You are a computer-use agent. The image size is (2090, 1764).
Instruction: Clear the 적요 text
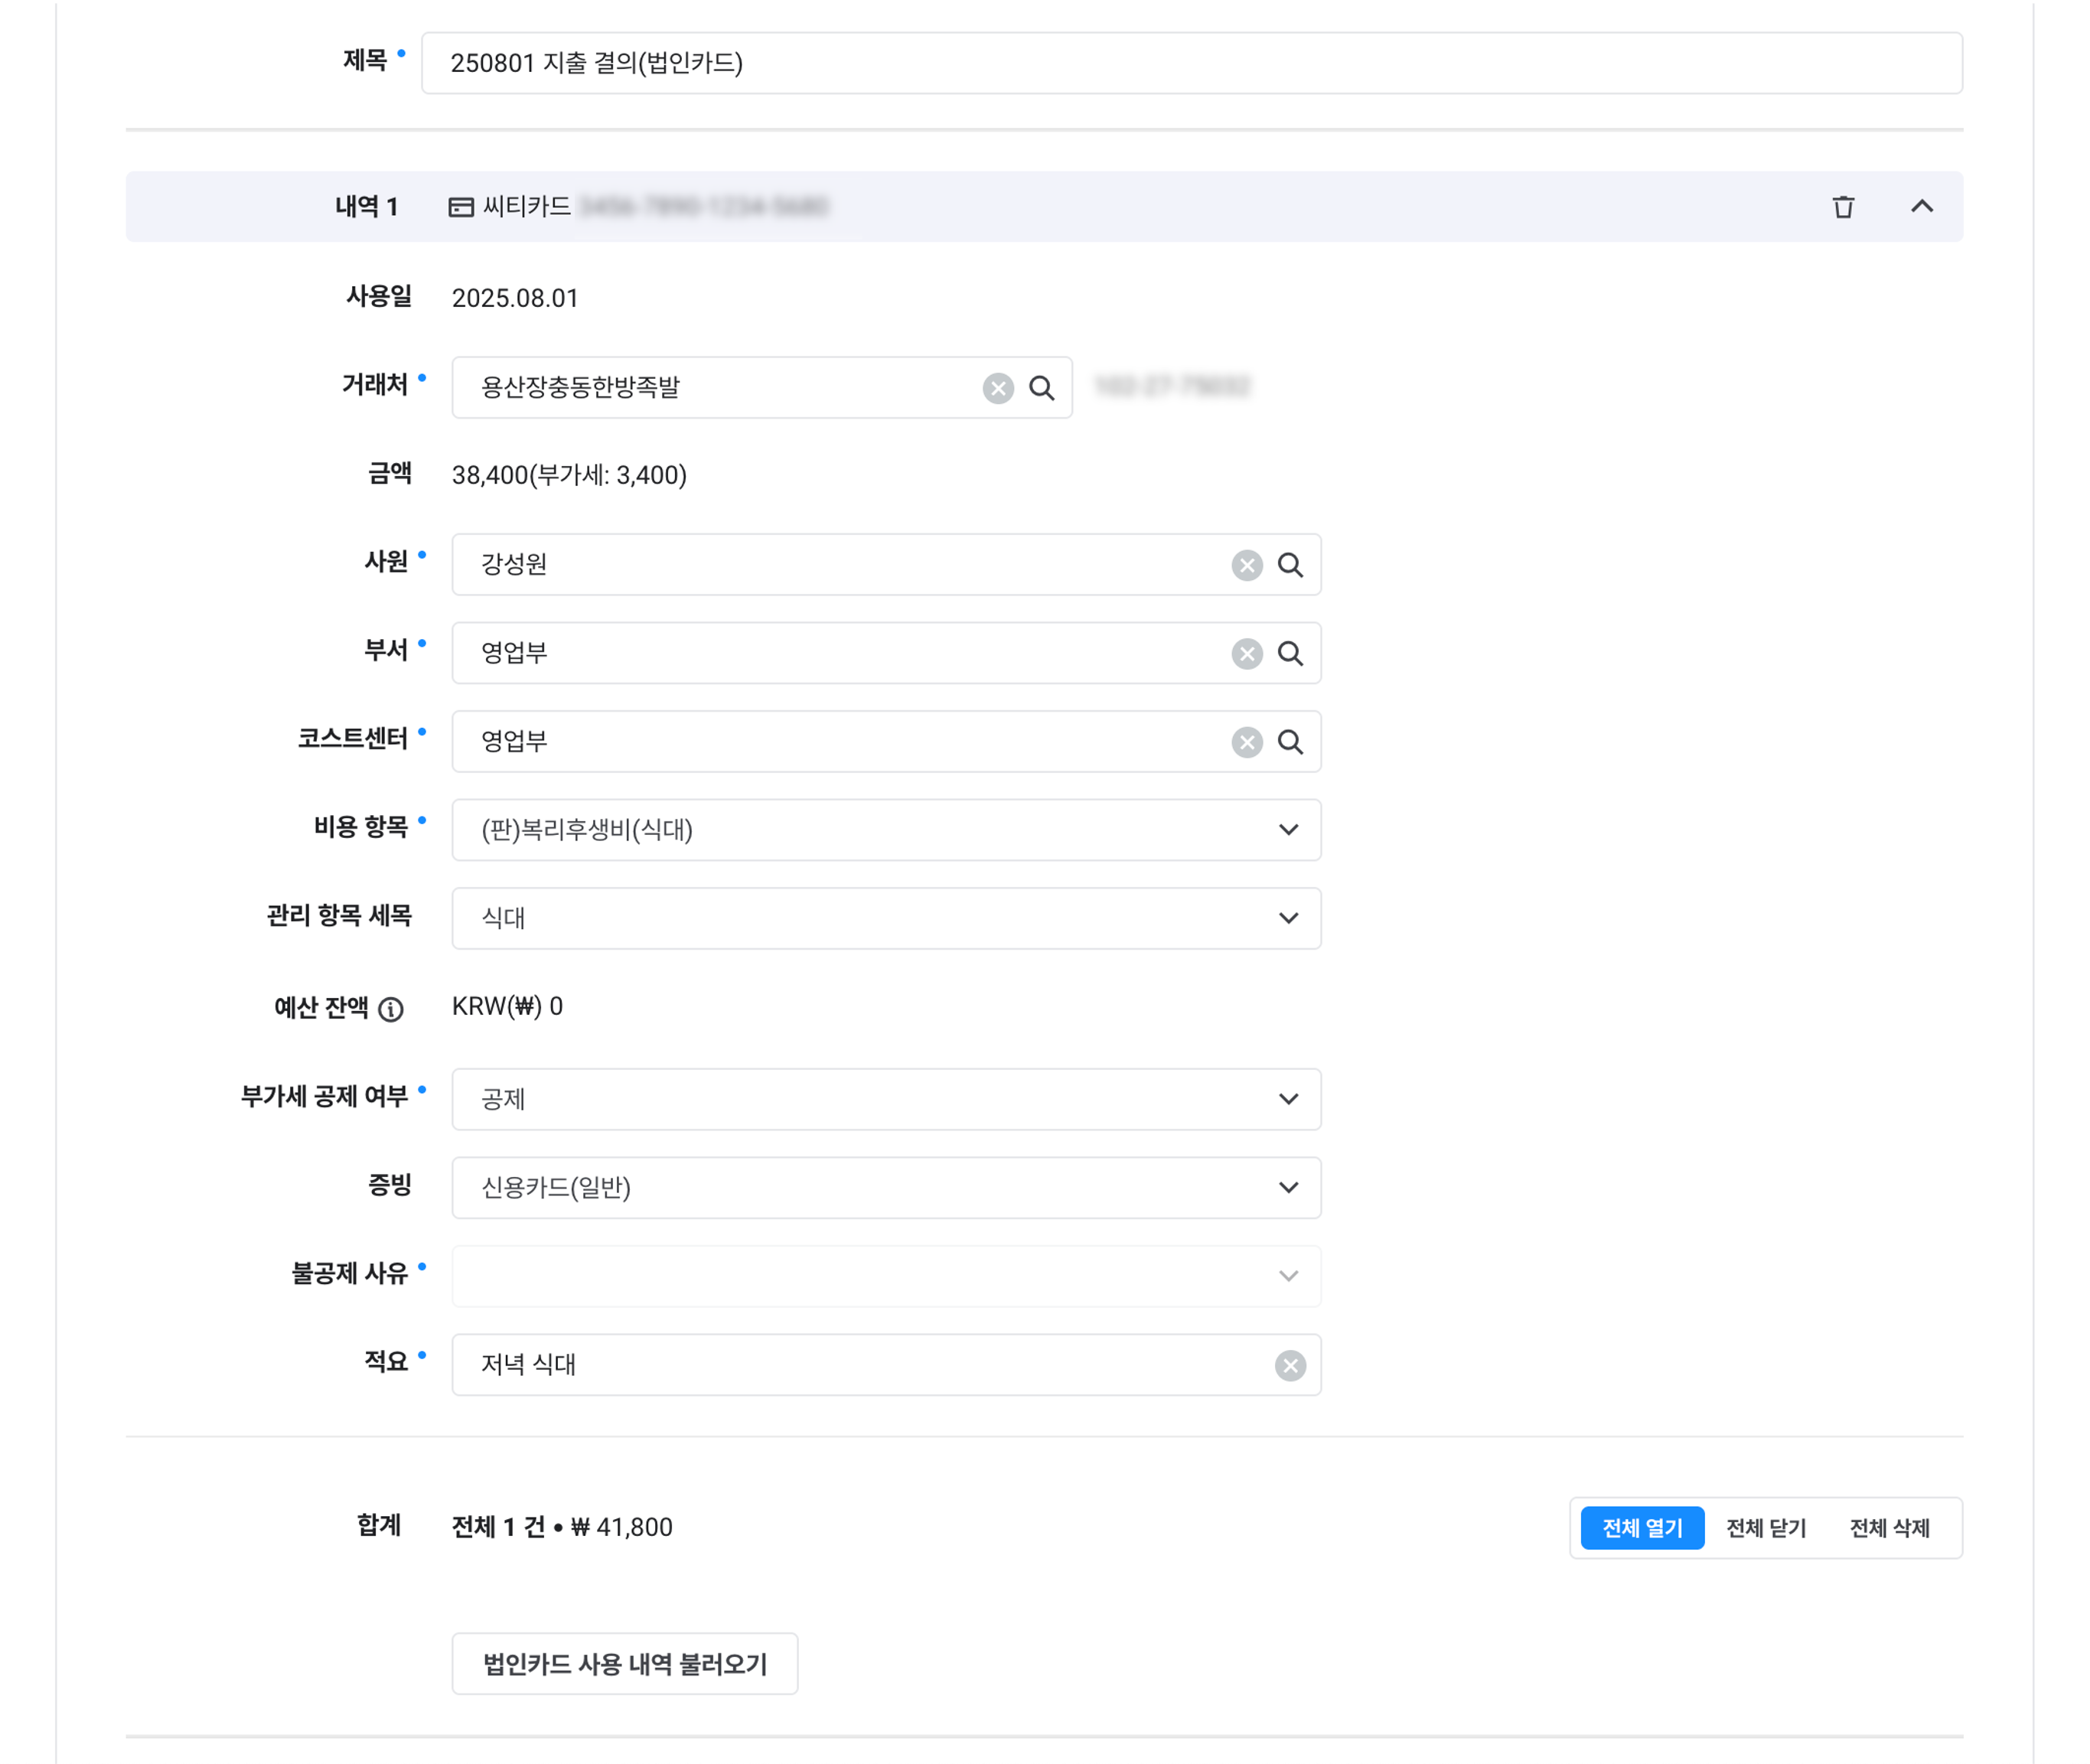1290,1365
